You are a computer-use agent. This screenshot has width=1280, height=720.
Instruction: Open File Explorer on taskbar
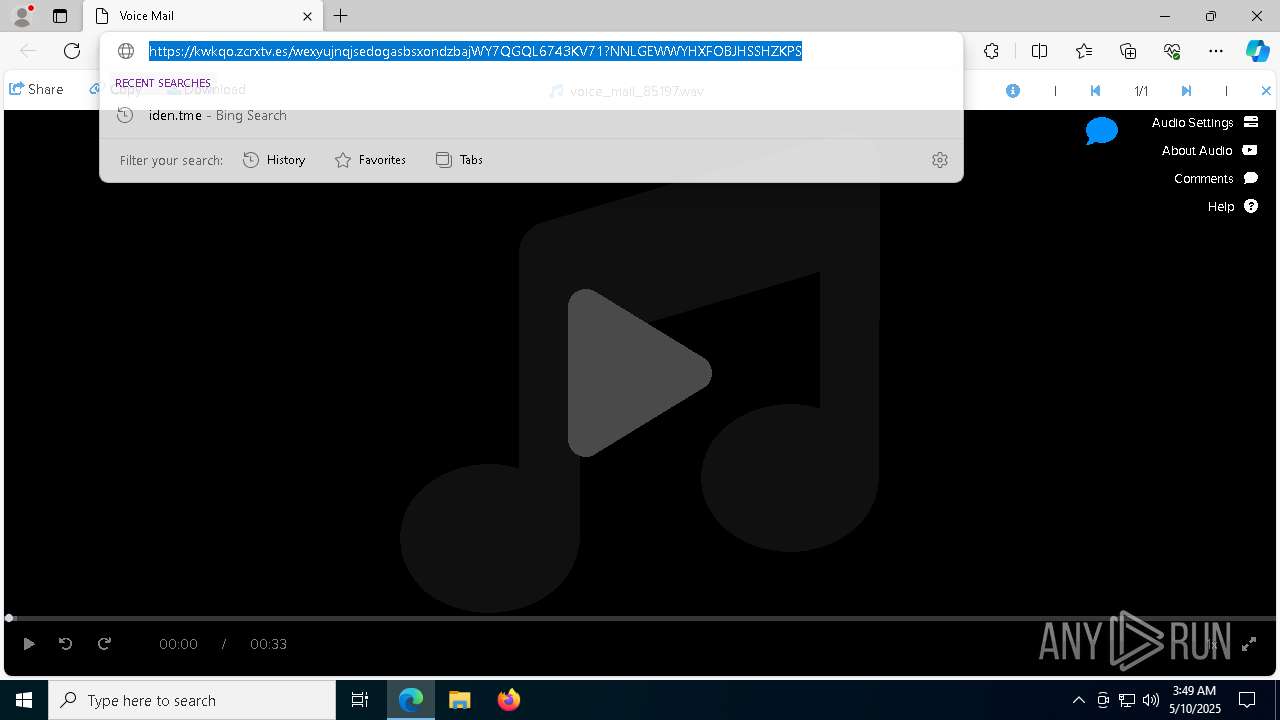[x=460, y=700]
